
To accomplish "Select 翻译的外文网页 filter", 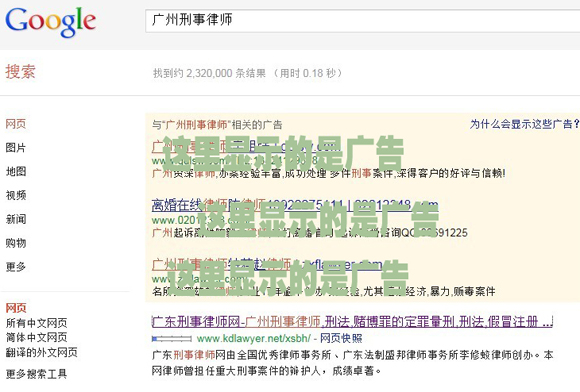I will pyautogui.click(x=41, y=352).
